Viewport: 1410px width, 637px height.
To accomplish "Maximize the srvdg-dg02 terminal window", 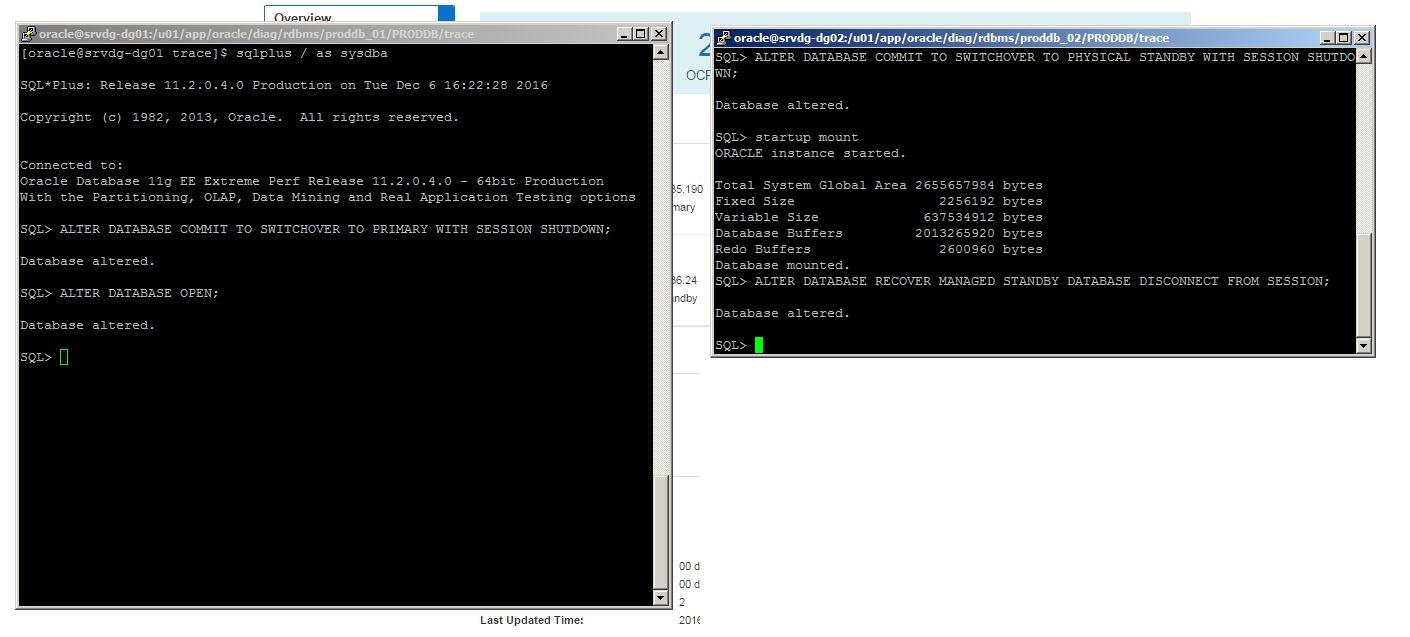I will pyautogui.click(x=1344, y=38).
